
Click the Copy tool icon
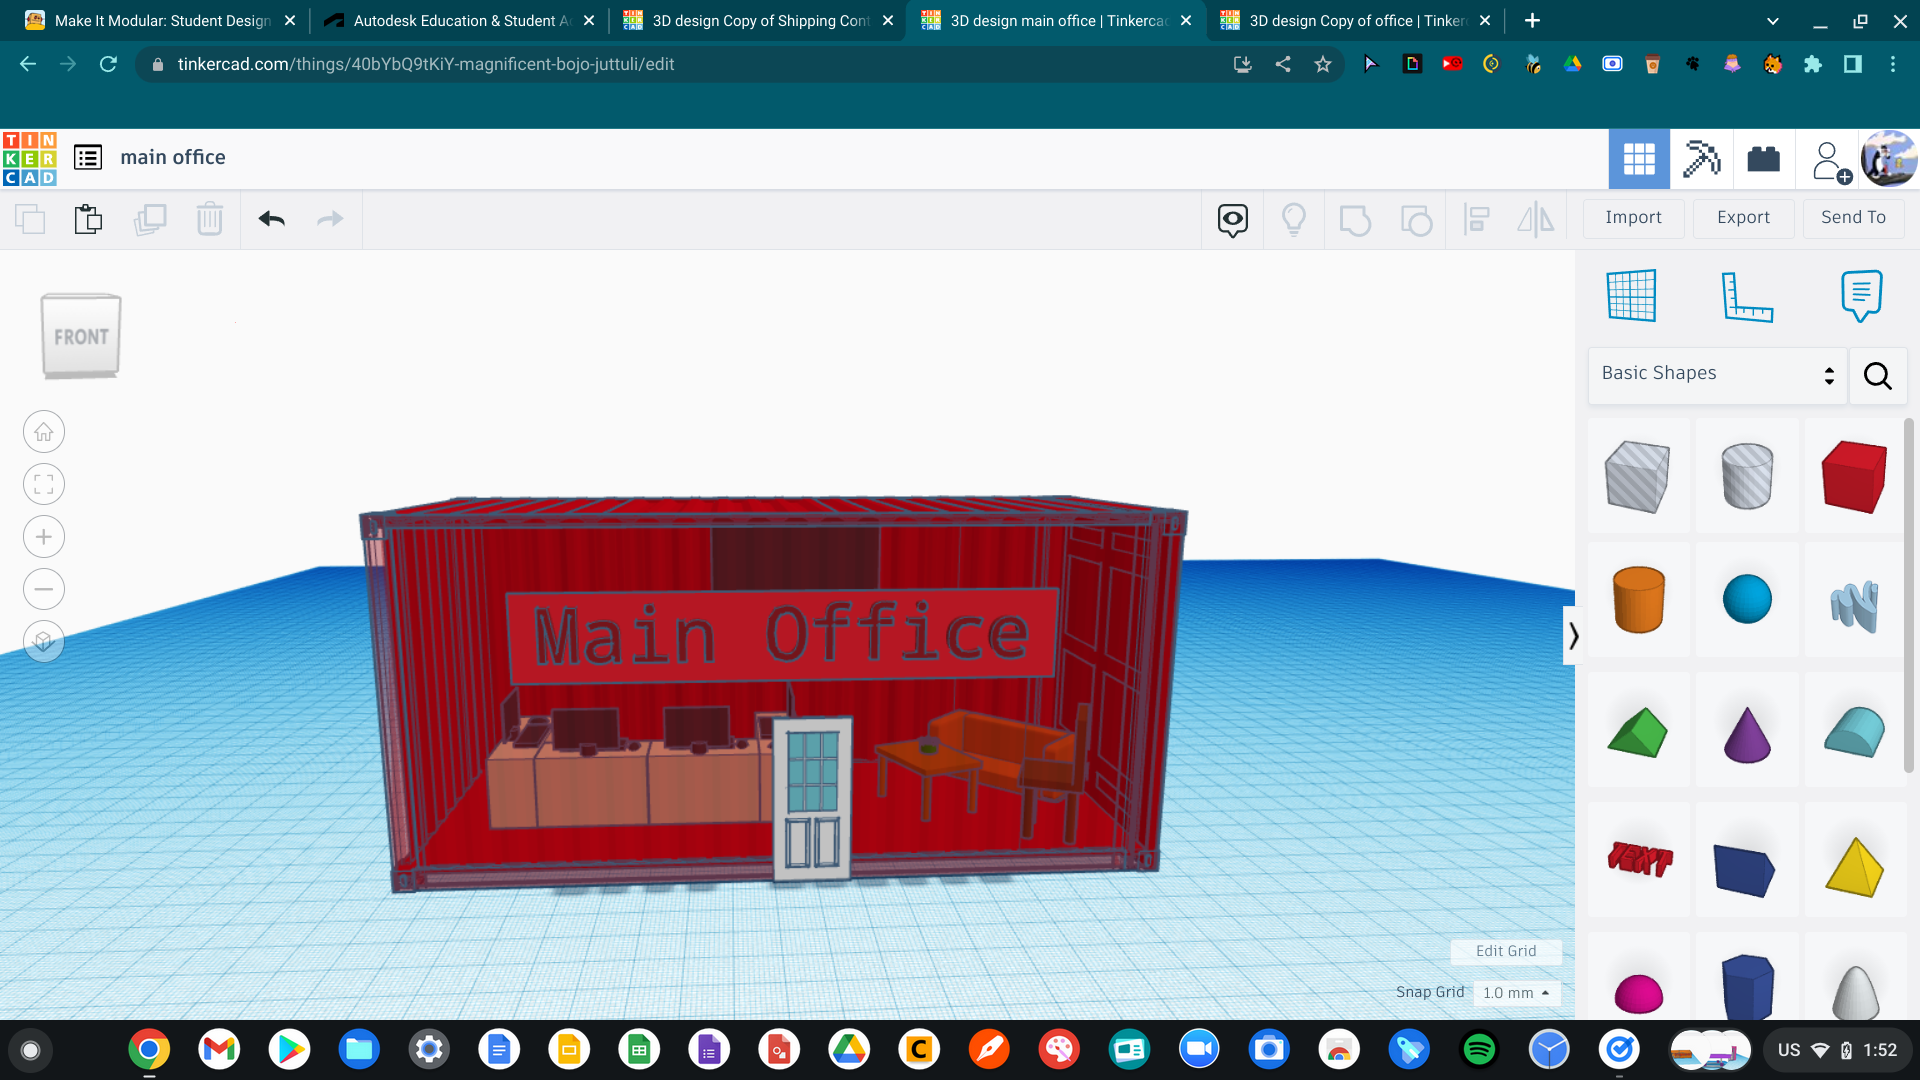(30, 219)
